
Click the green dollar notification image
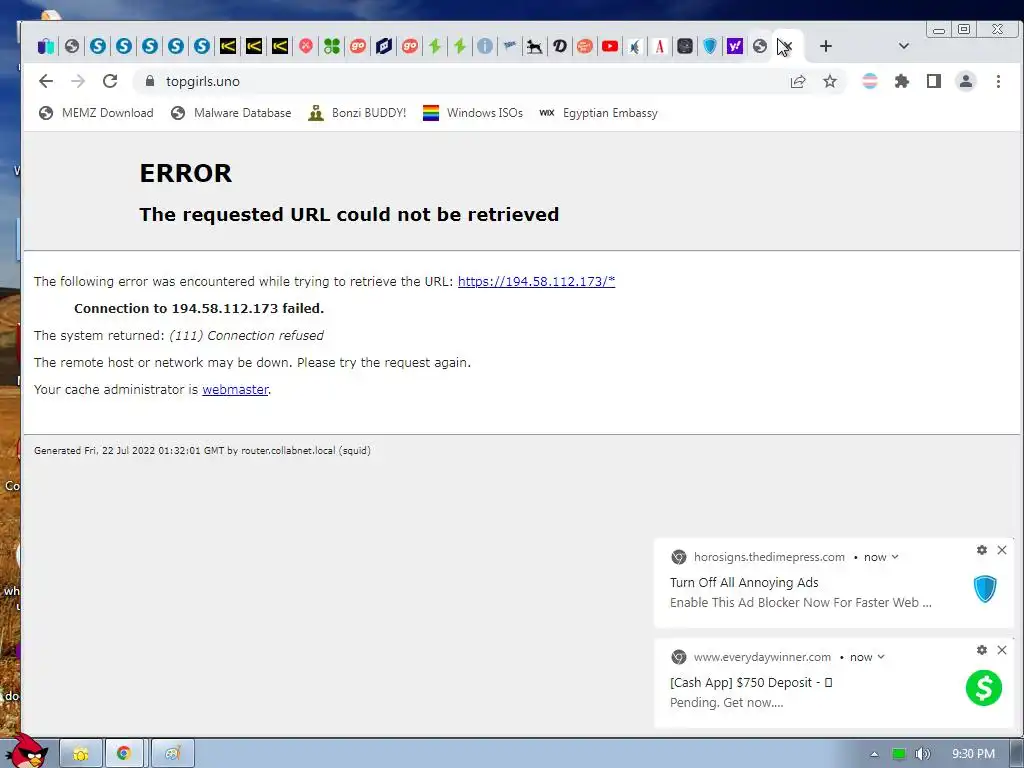click(x=984, y=688)
